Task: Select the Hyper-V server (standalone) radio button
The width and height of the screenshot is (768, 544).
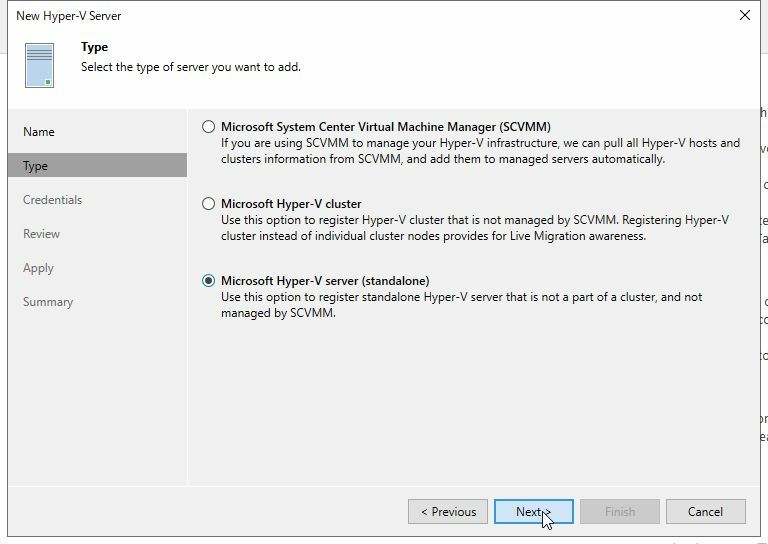Action: coord(208,281)
